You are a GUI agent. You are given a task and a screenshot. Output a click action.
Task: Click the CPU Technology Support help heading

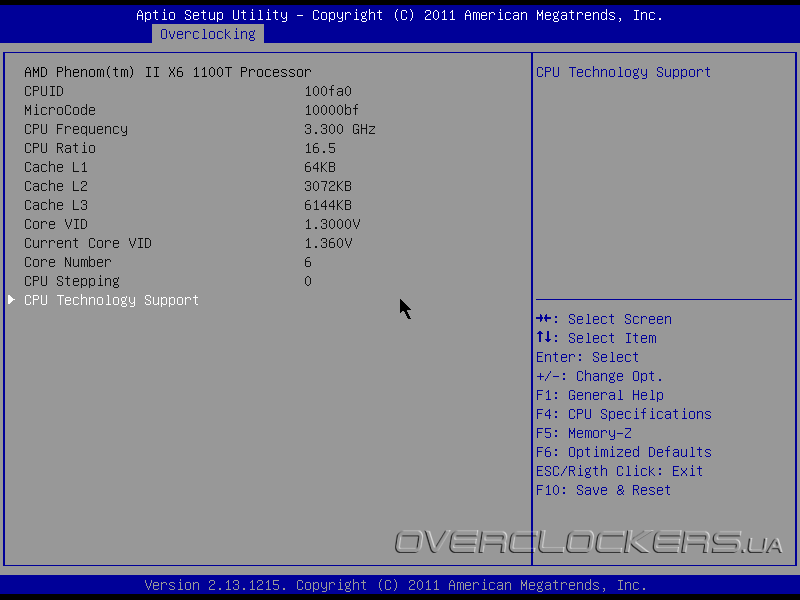tap(623, 72)
